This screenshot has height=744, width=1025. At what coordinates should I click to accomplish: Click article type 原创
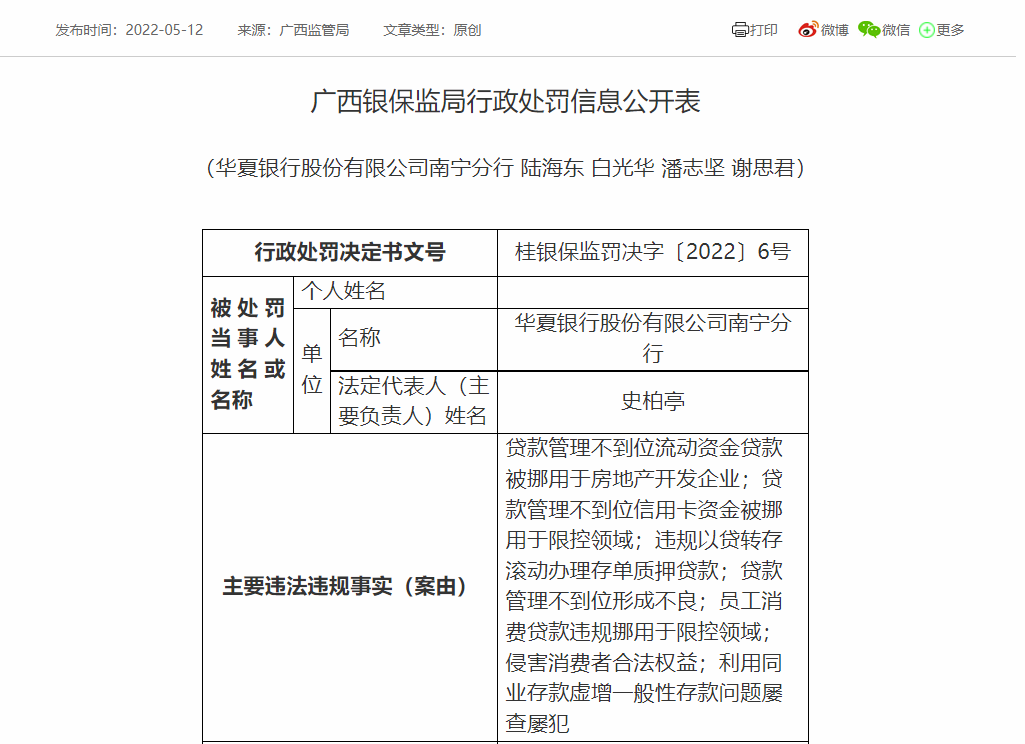pos(467,30)
